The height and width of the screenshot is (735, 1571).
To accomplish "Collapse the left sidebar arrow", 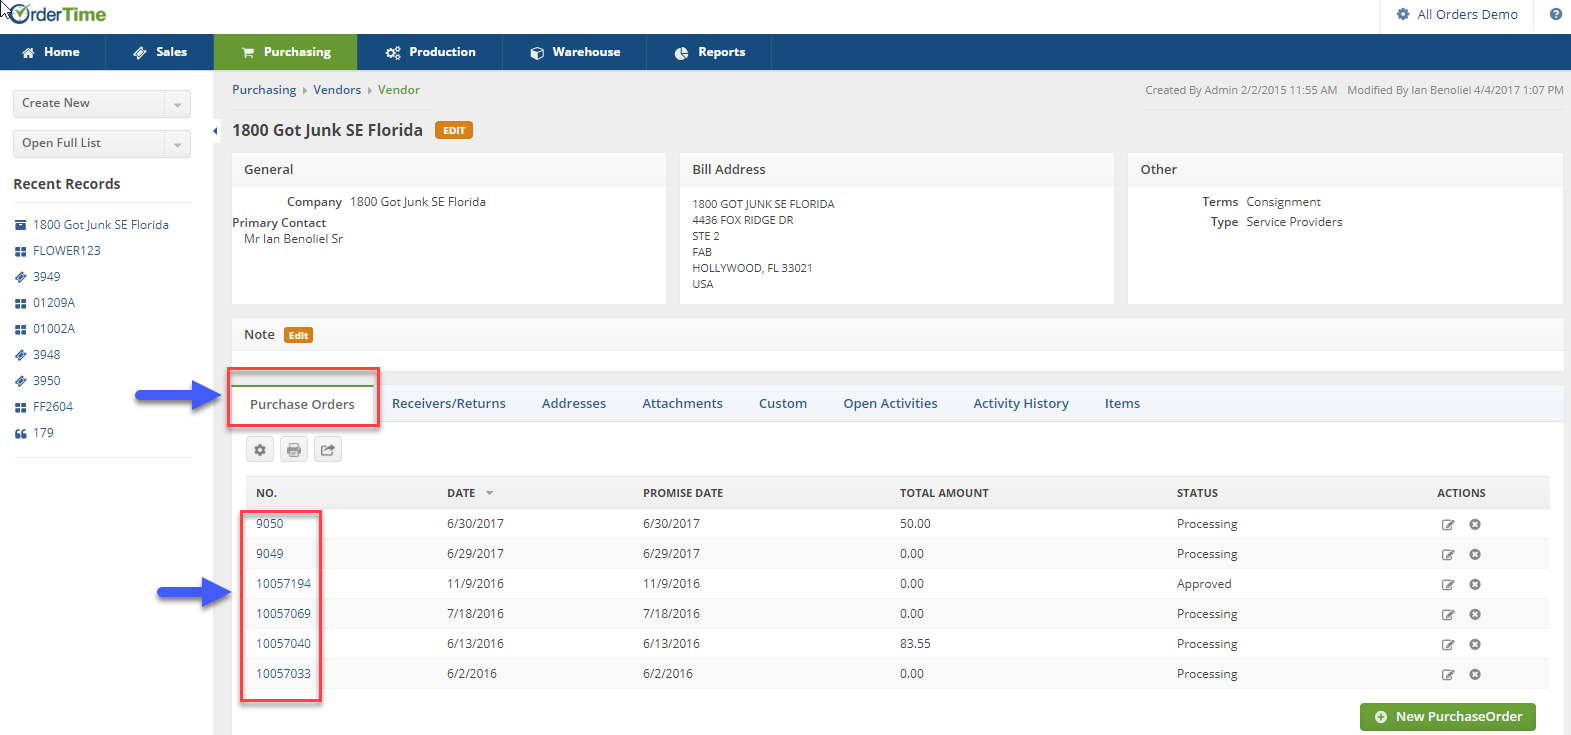I will (x=215, y=131).
